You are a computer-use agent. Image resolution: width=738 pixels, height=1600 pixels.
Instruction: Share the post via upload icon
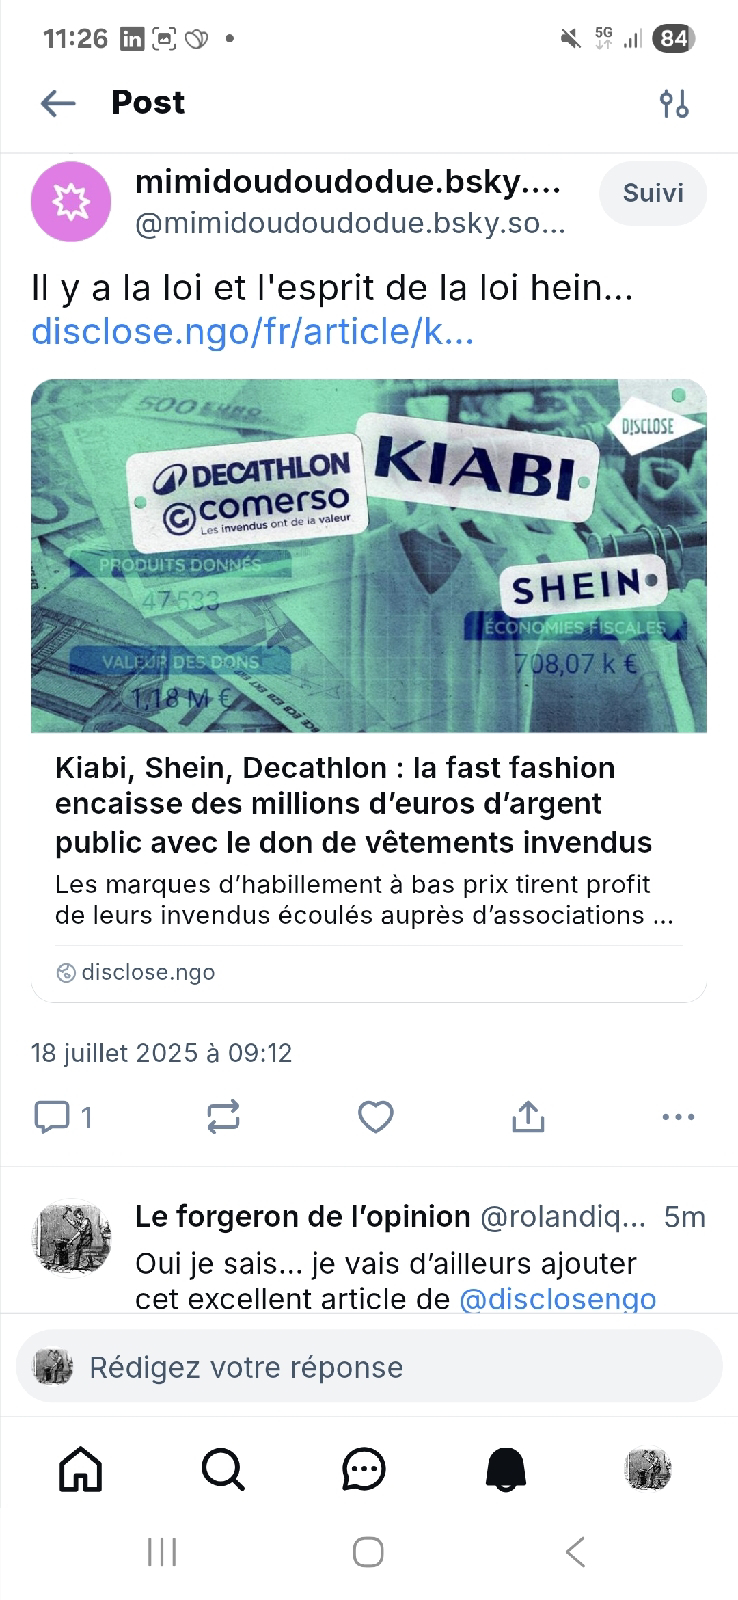[x=528, y=1117]
